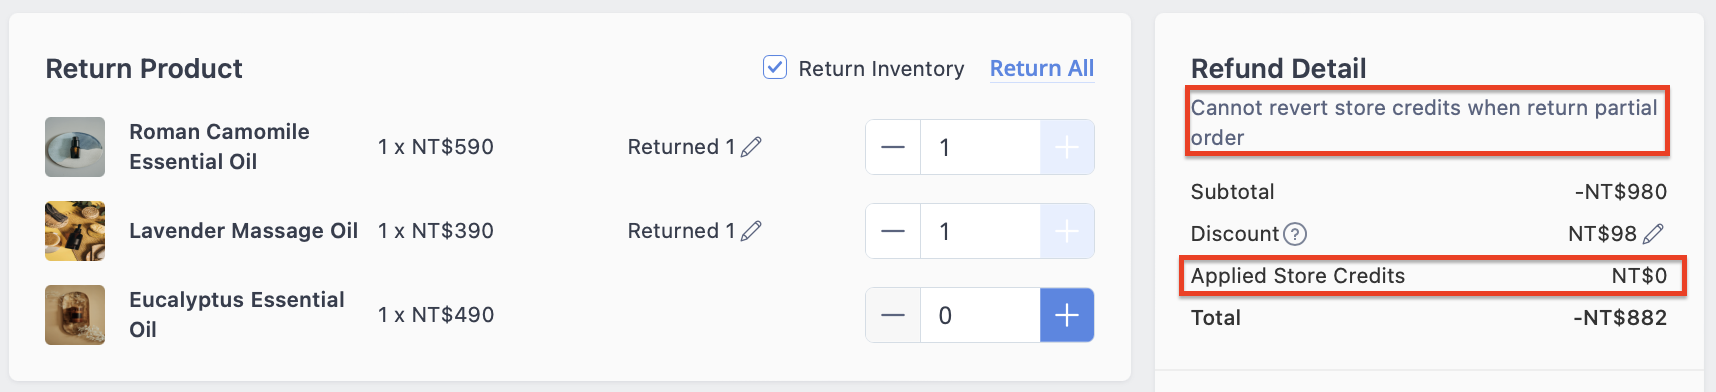Decrease Eucalyptus Essential Oil return quantity
This screenshot has height=392, width=1716.
pos(893,315)
